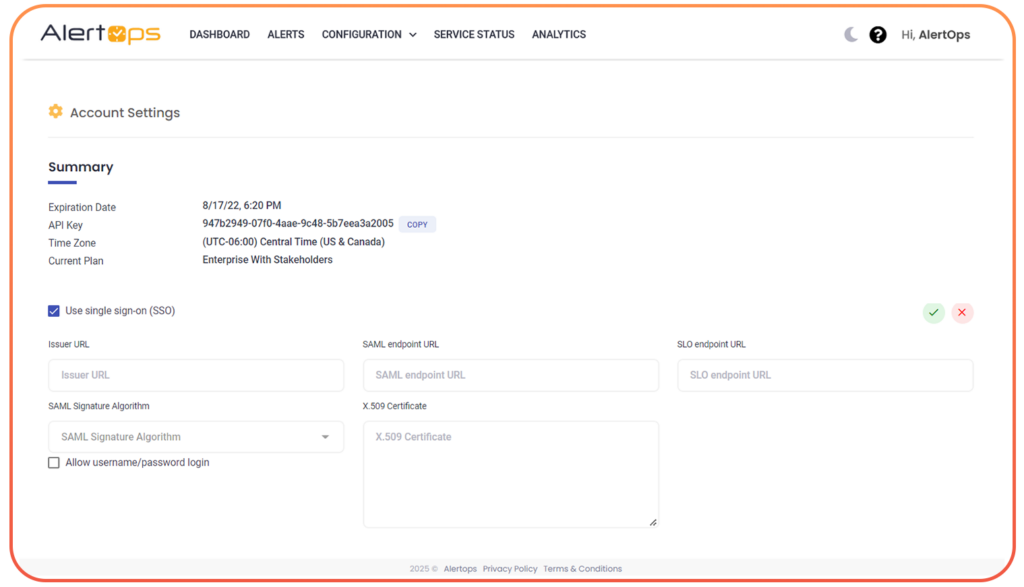Disable Use single sign-on (SSO)
This screenshot has height=587, width=1024.
click(53, 310)
